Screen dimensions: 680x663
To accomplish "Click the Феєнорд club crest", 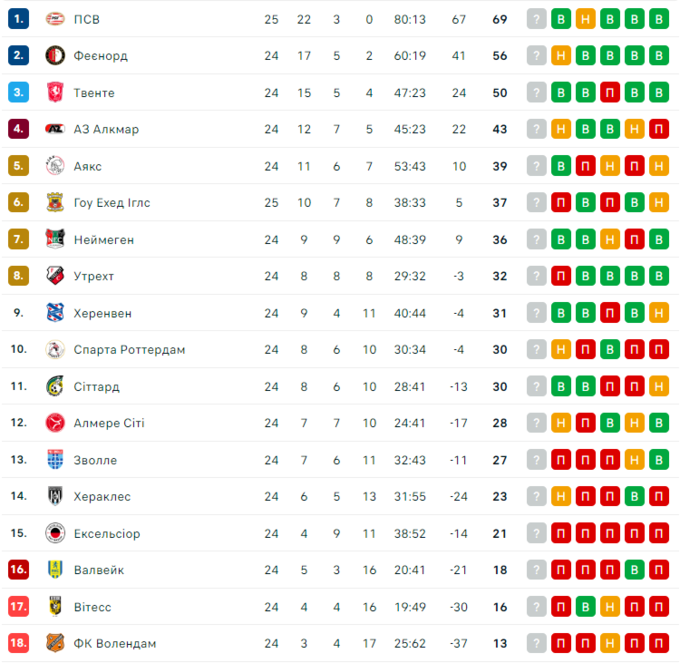I will pyautogui.click(x=55, y=56).
